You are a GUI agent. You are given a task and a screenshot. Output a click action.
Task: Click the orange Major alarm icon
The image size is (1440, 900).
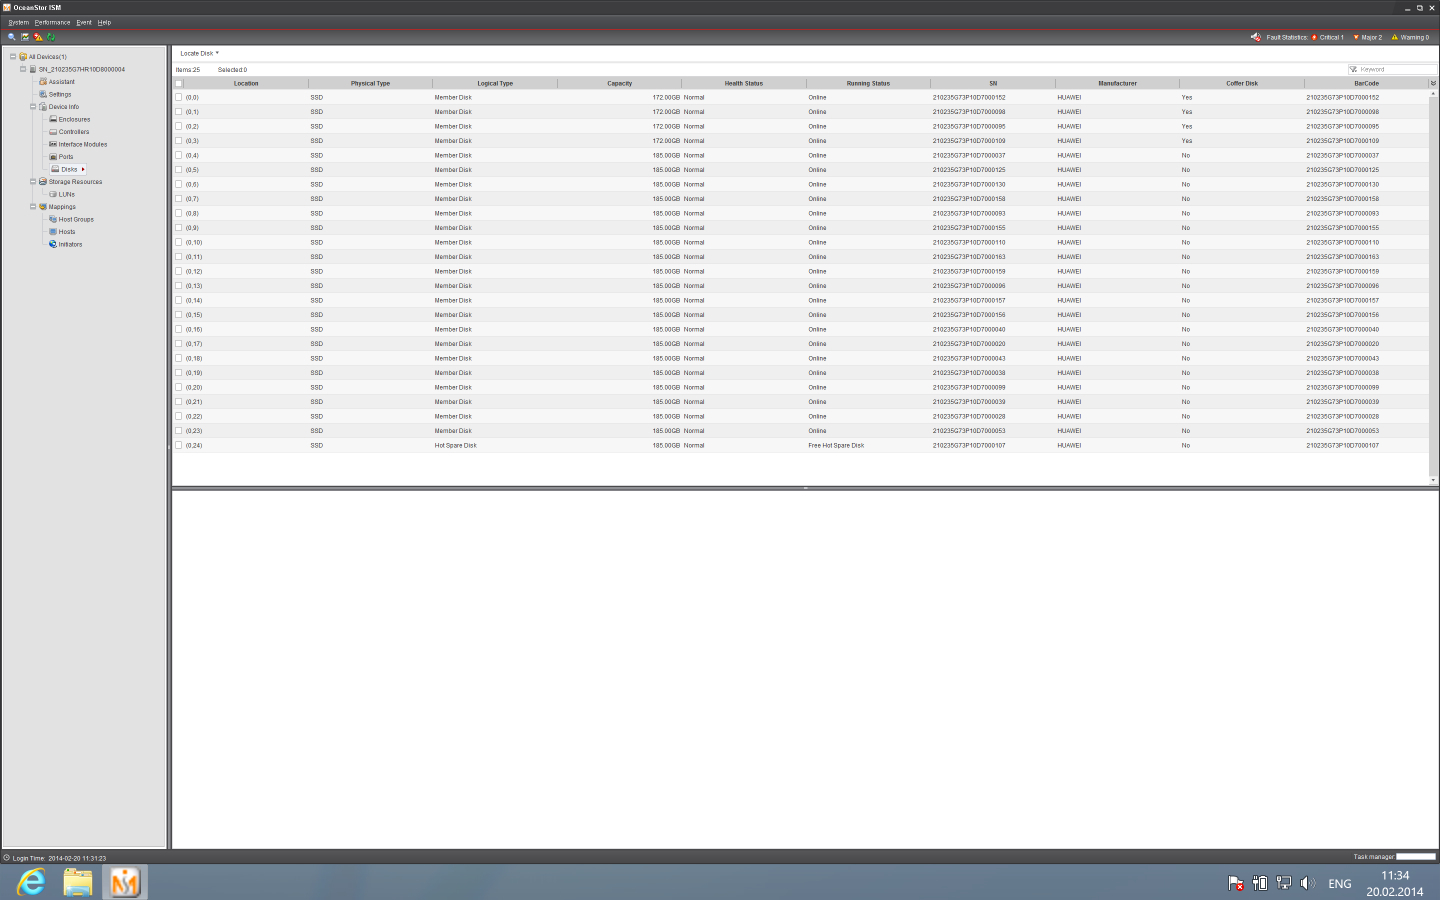[x=1356, y=37]
